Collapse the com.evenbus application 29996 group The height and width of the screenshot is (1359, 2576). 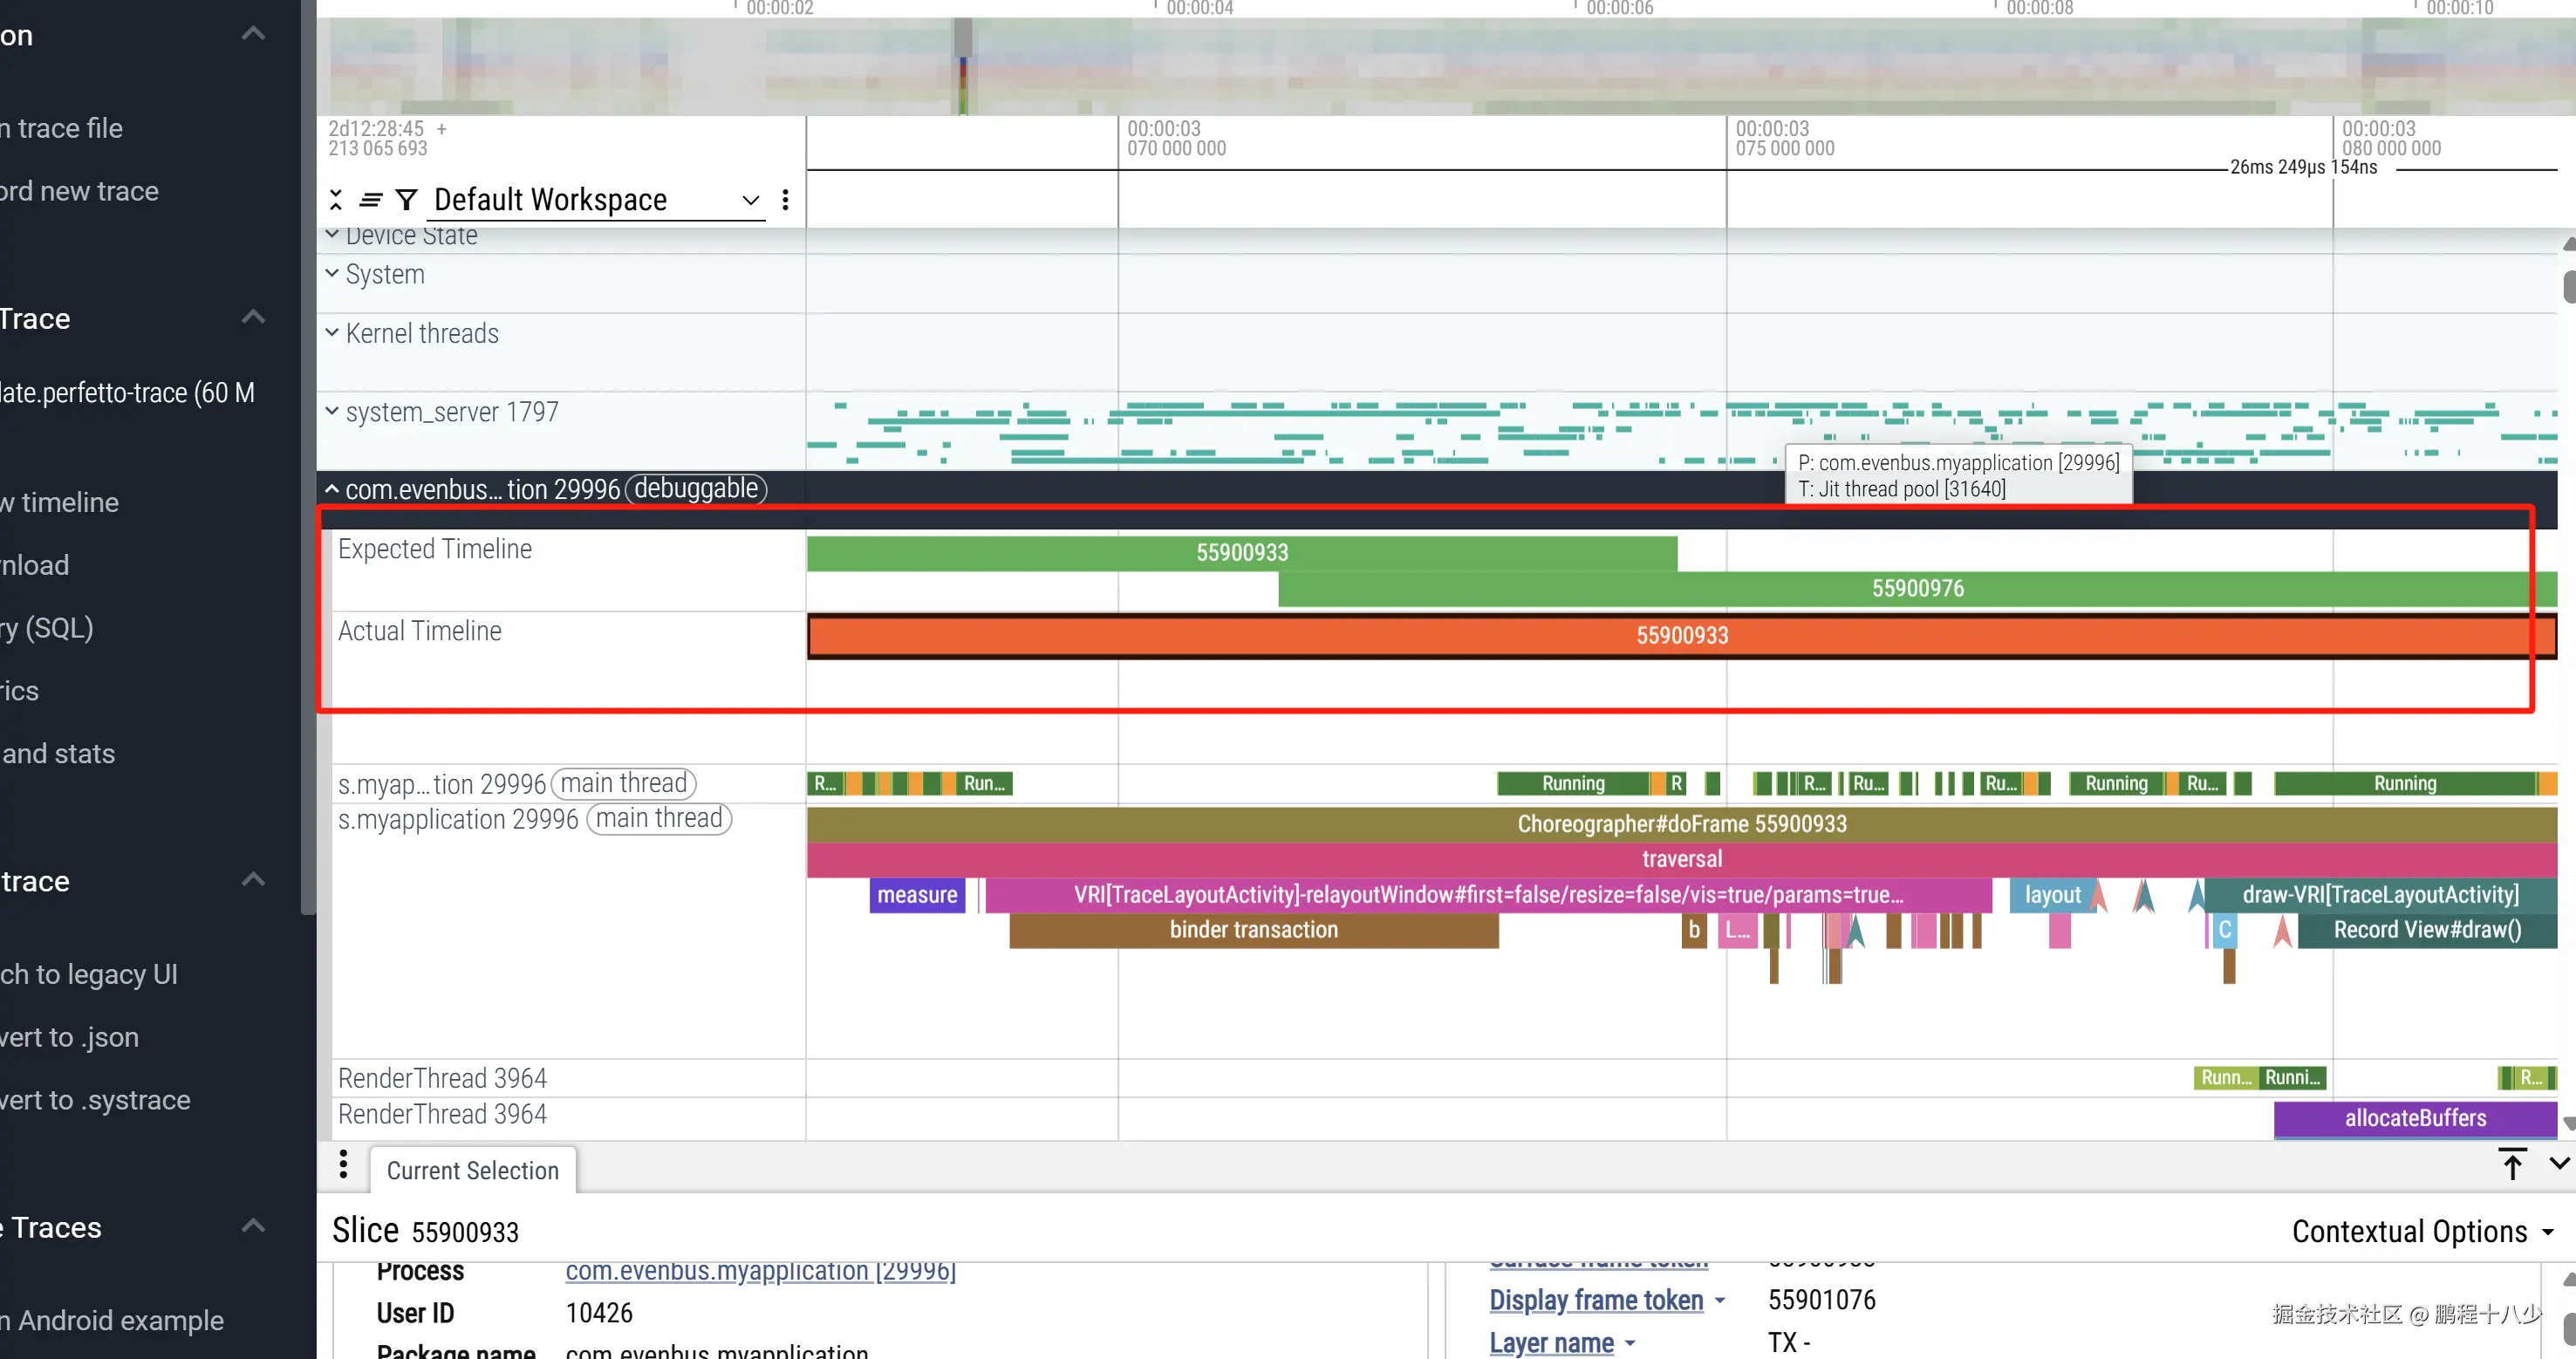(x=332, y=489)
